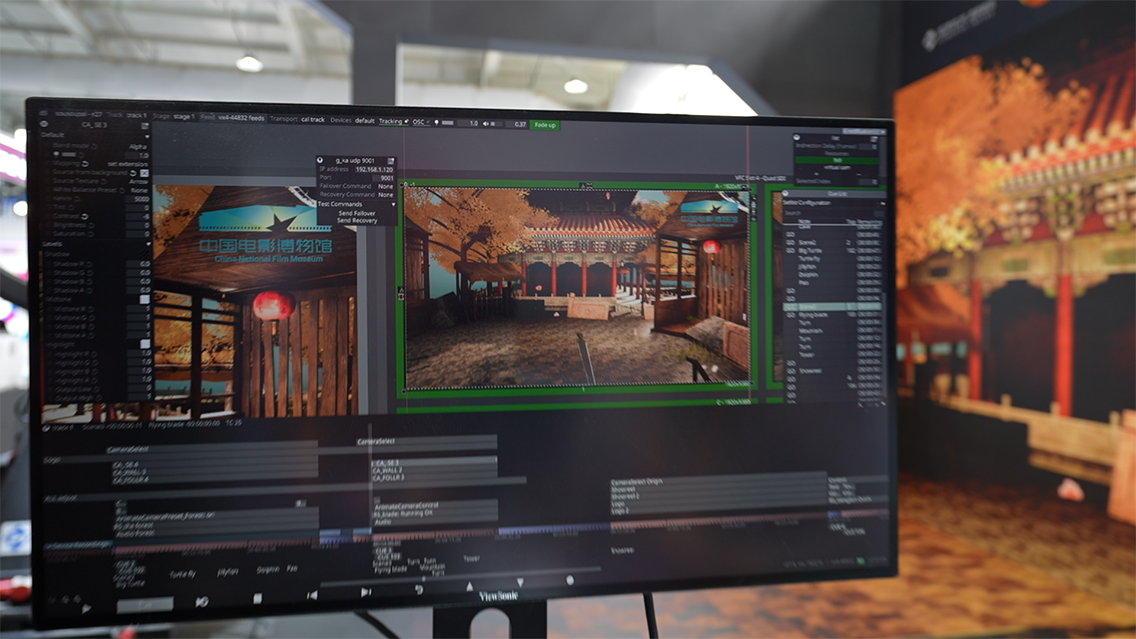This screenshot has width=1136, height=639.
Task: Click the green highlighted option in the top-right editor
Action: [837, 160]
